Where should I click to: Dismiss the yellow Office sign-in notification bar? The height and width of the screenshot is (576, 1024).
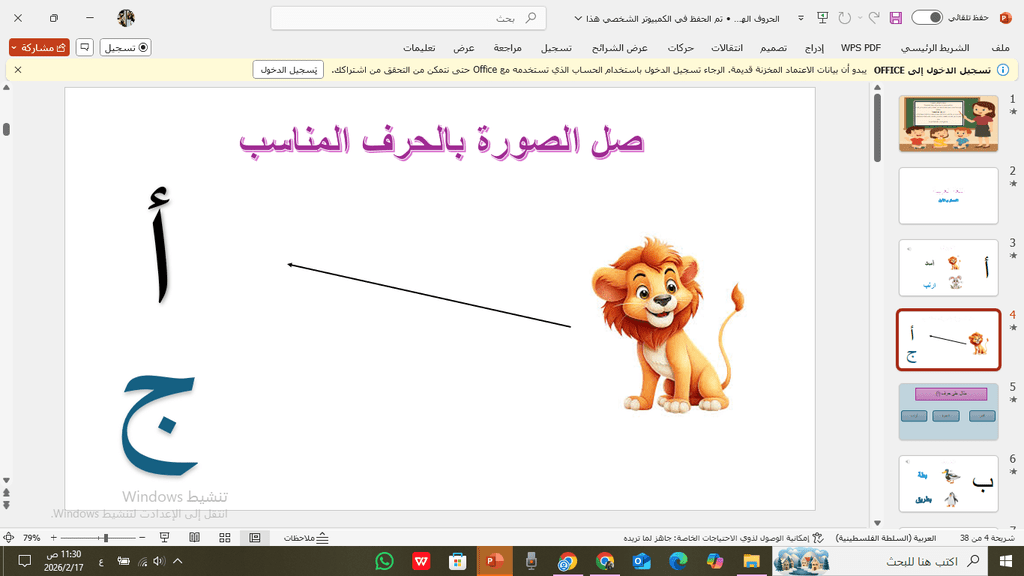pos(18,70)
